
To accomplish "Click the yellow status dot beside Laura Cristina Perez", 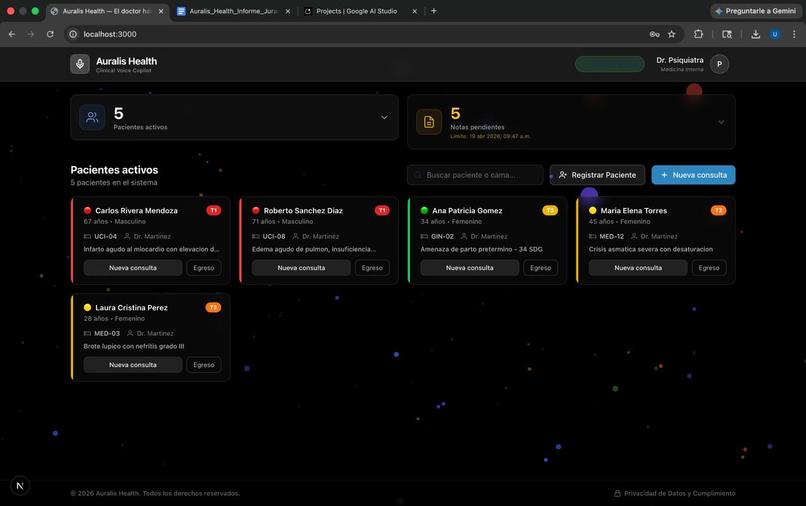I will point(87,308).
